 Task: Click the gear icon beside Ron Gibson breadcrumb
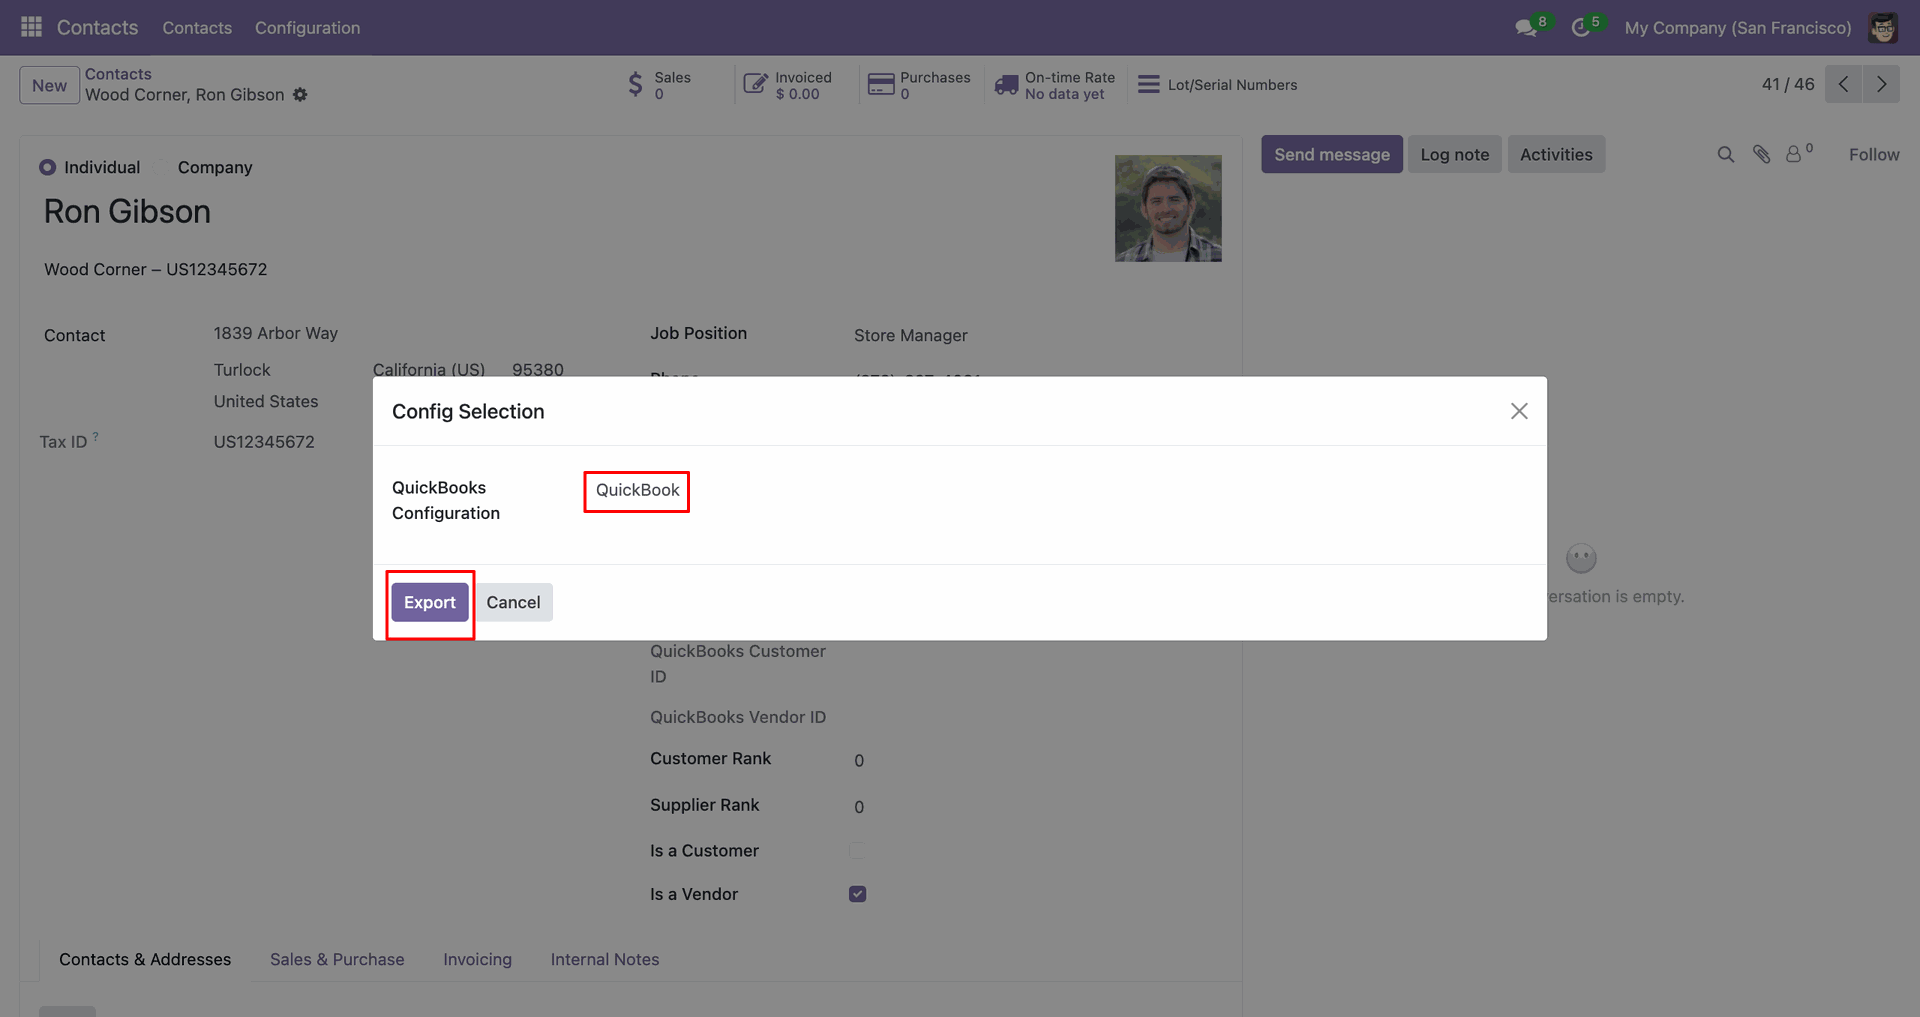pos(300,95)
